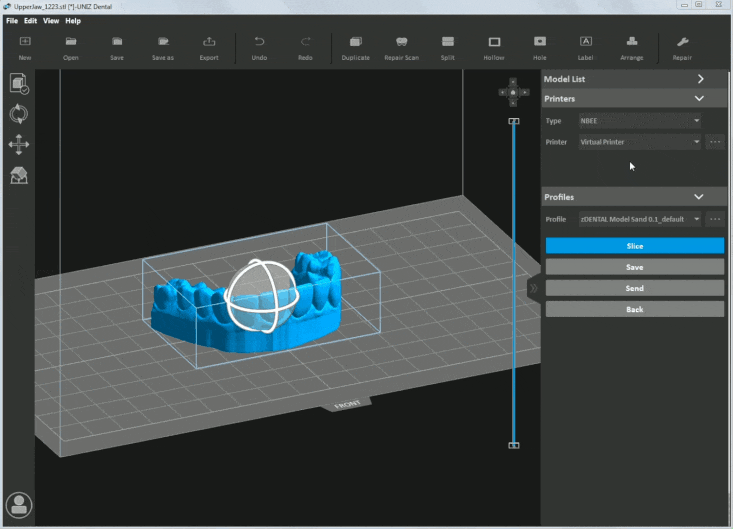
Task: Click the Export toolbar icon
Action: [x=209, y=42]
